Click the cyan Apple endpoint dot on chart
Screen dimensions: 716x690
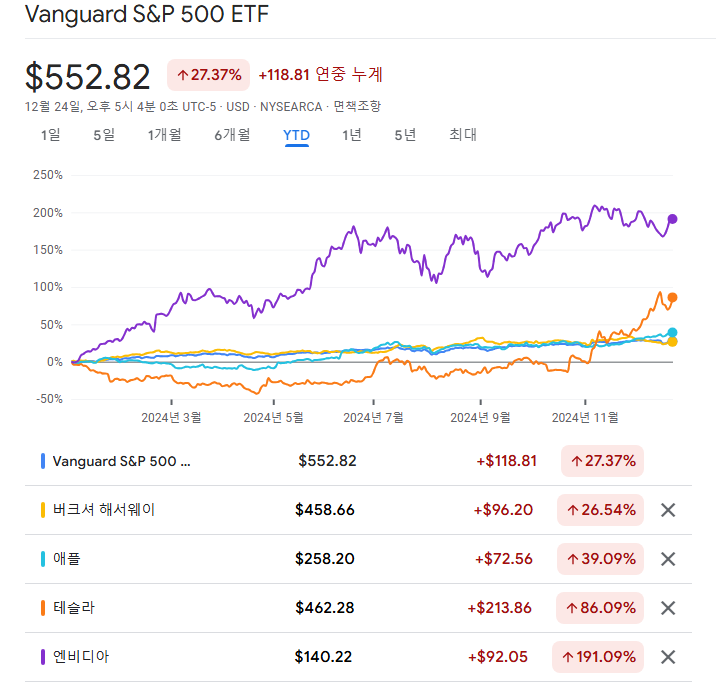pos(673,332)
